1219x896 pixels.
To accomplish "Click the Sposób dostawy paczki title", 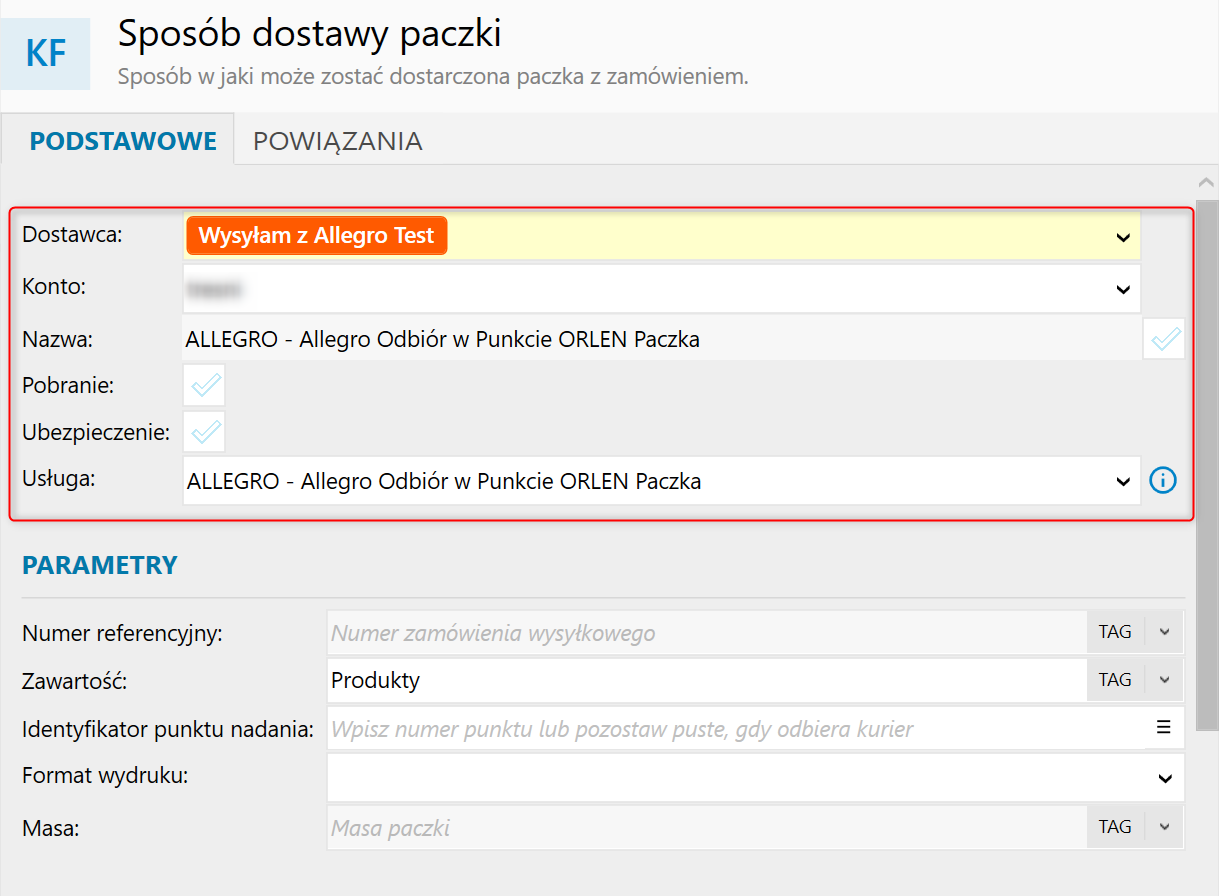I will (x=310, y=34).
